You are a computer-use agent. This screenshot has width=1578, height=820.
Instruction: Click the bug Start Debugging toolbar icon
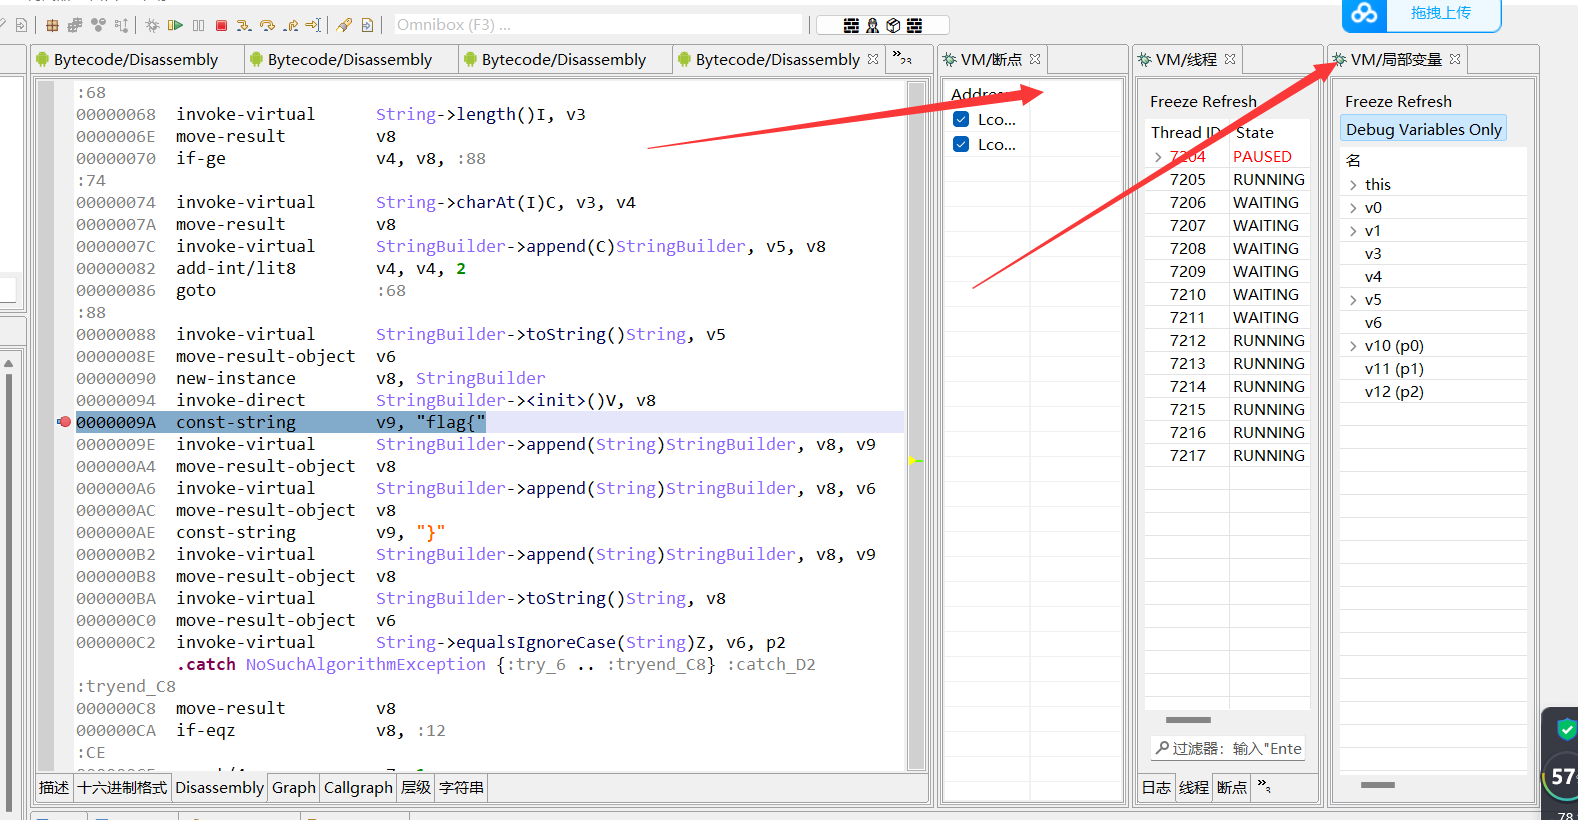tap(152, 25)
